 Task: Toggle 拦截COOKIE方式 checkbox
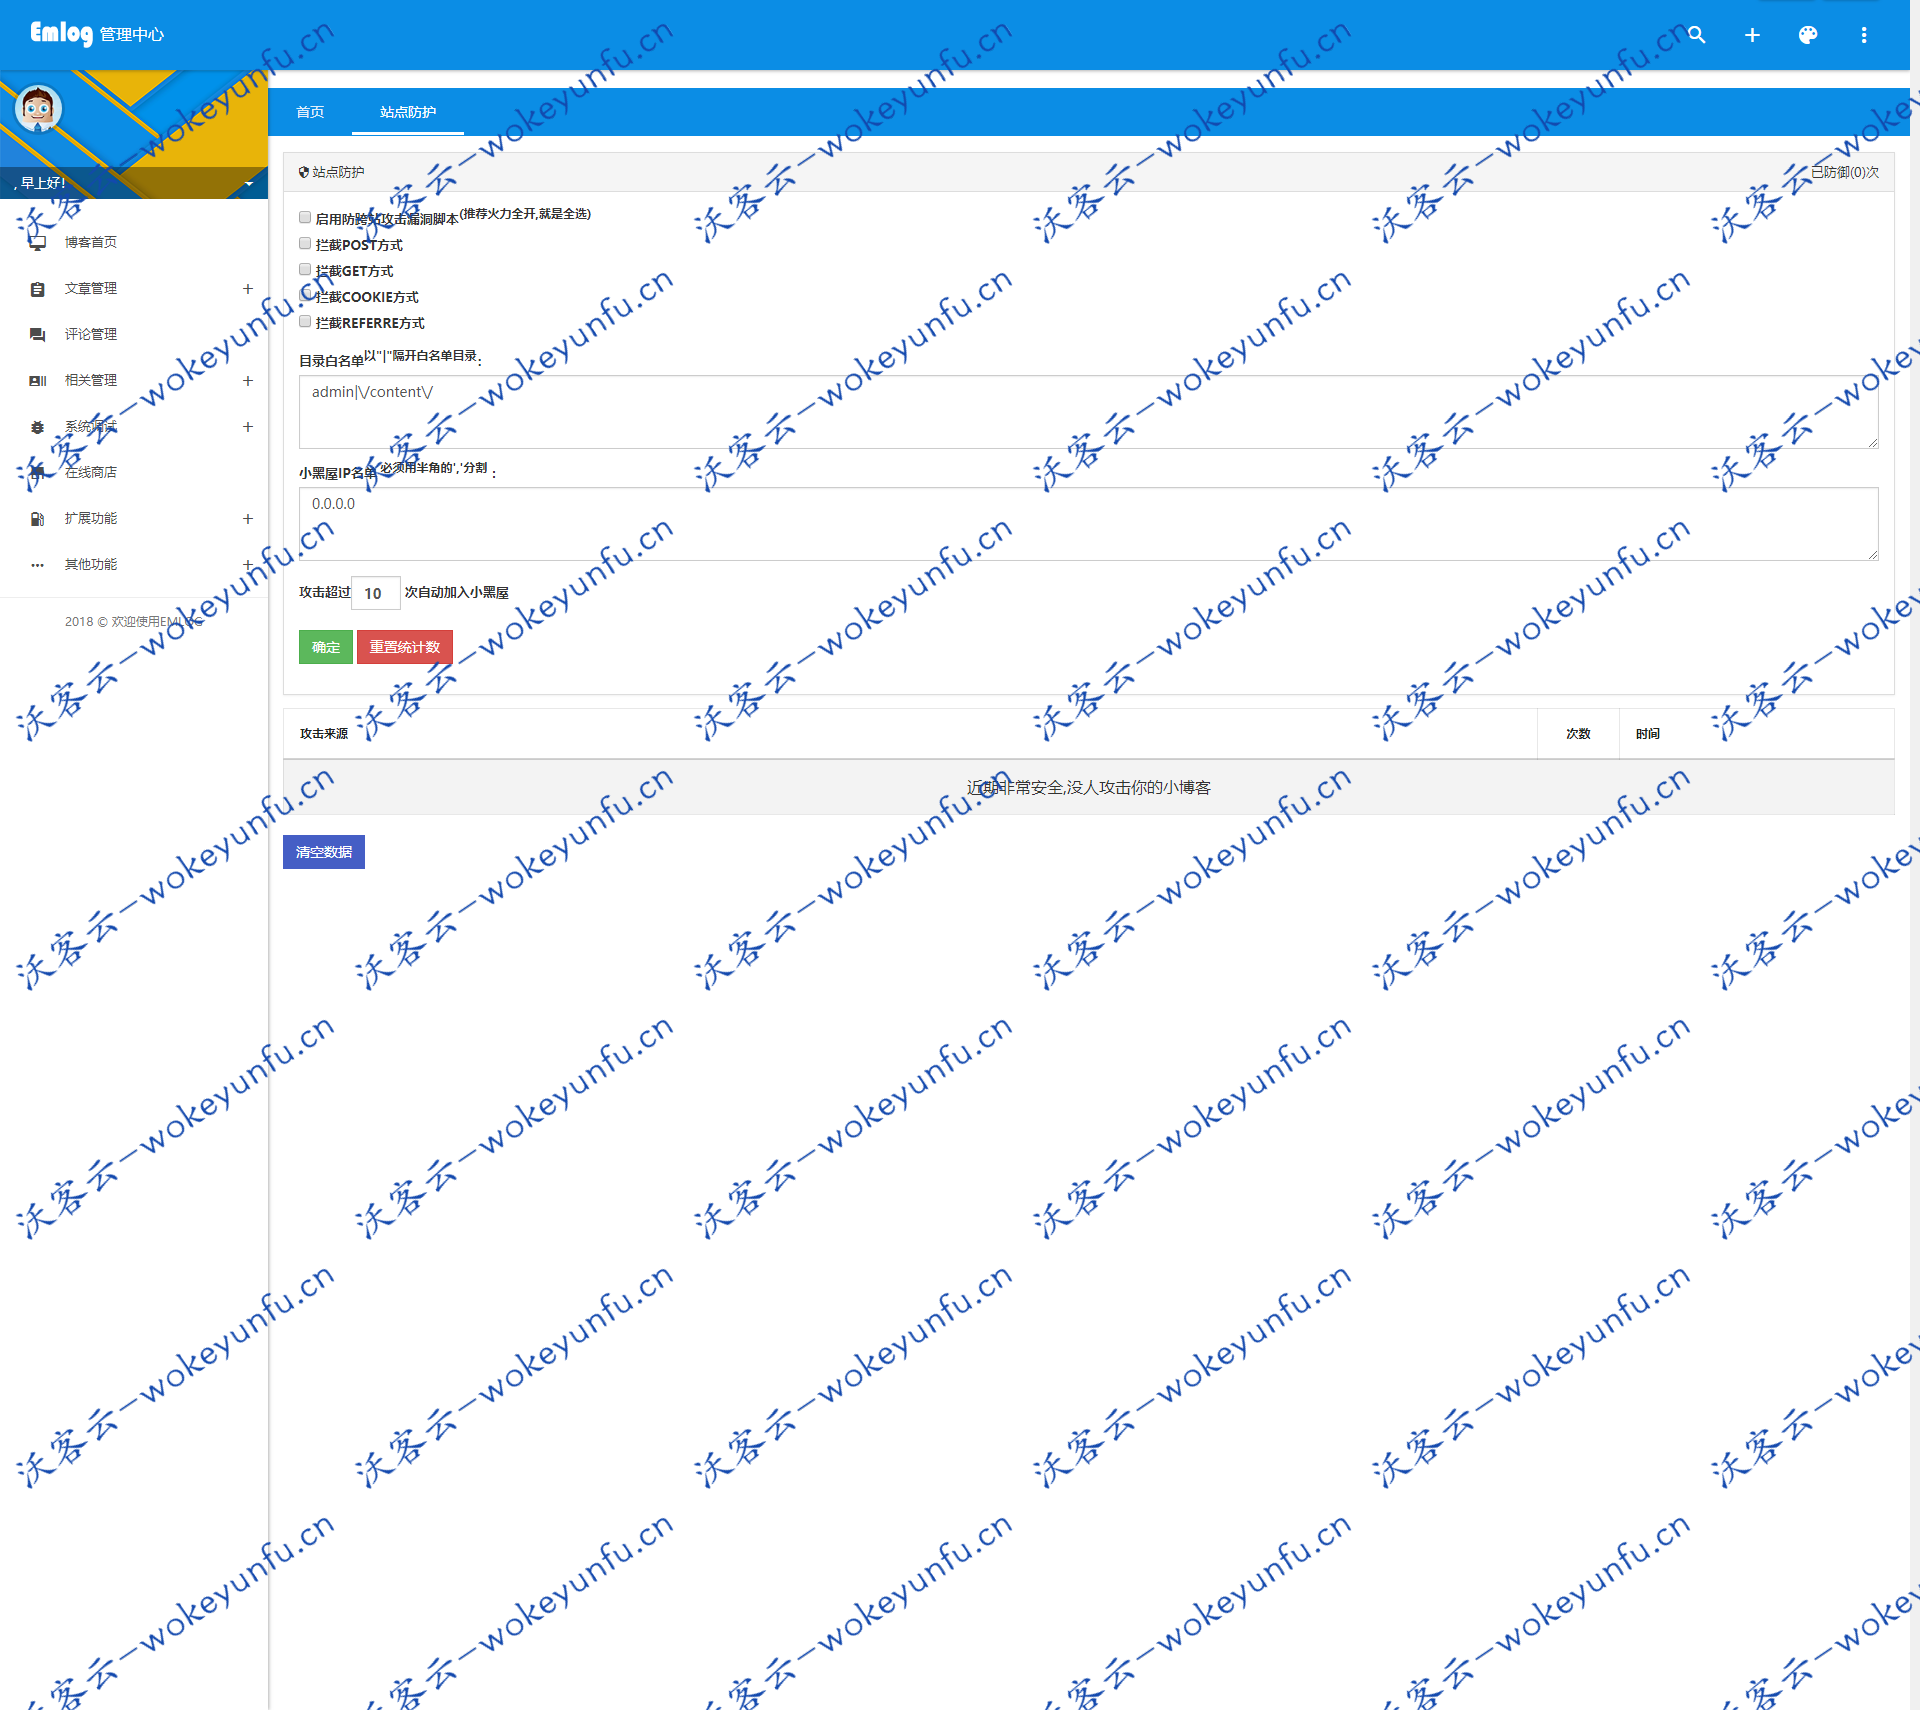coord(305,295)
